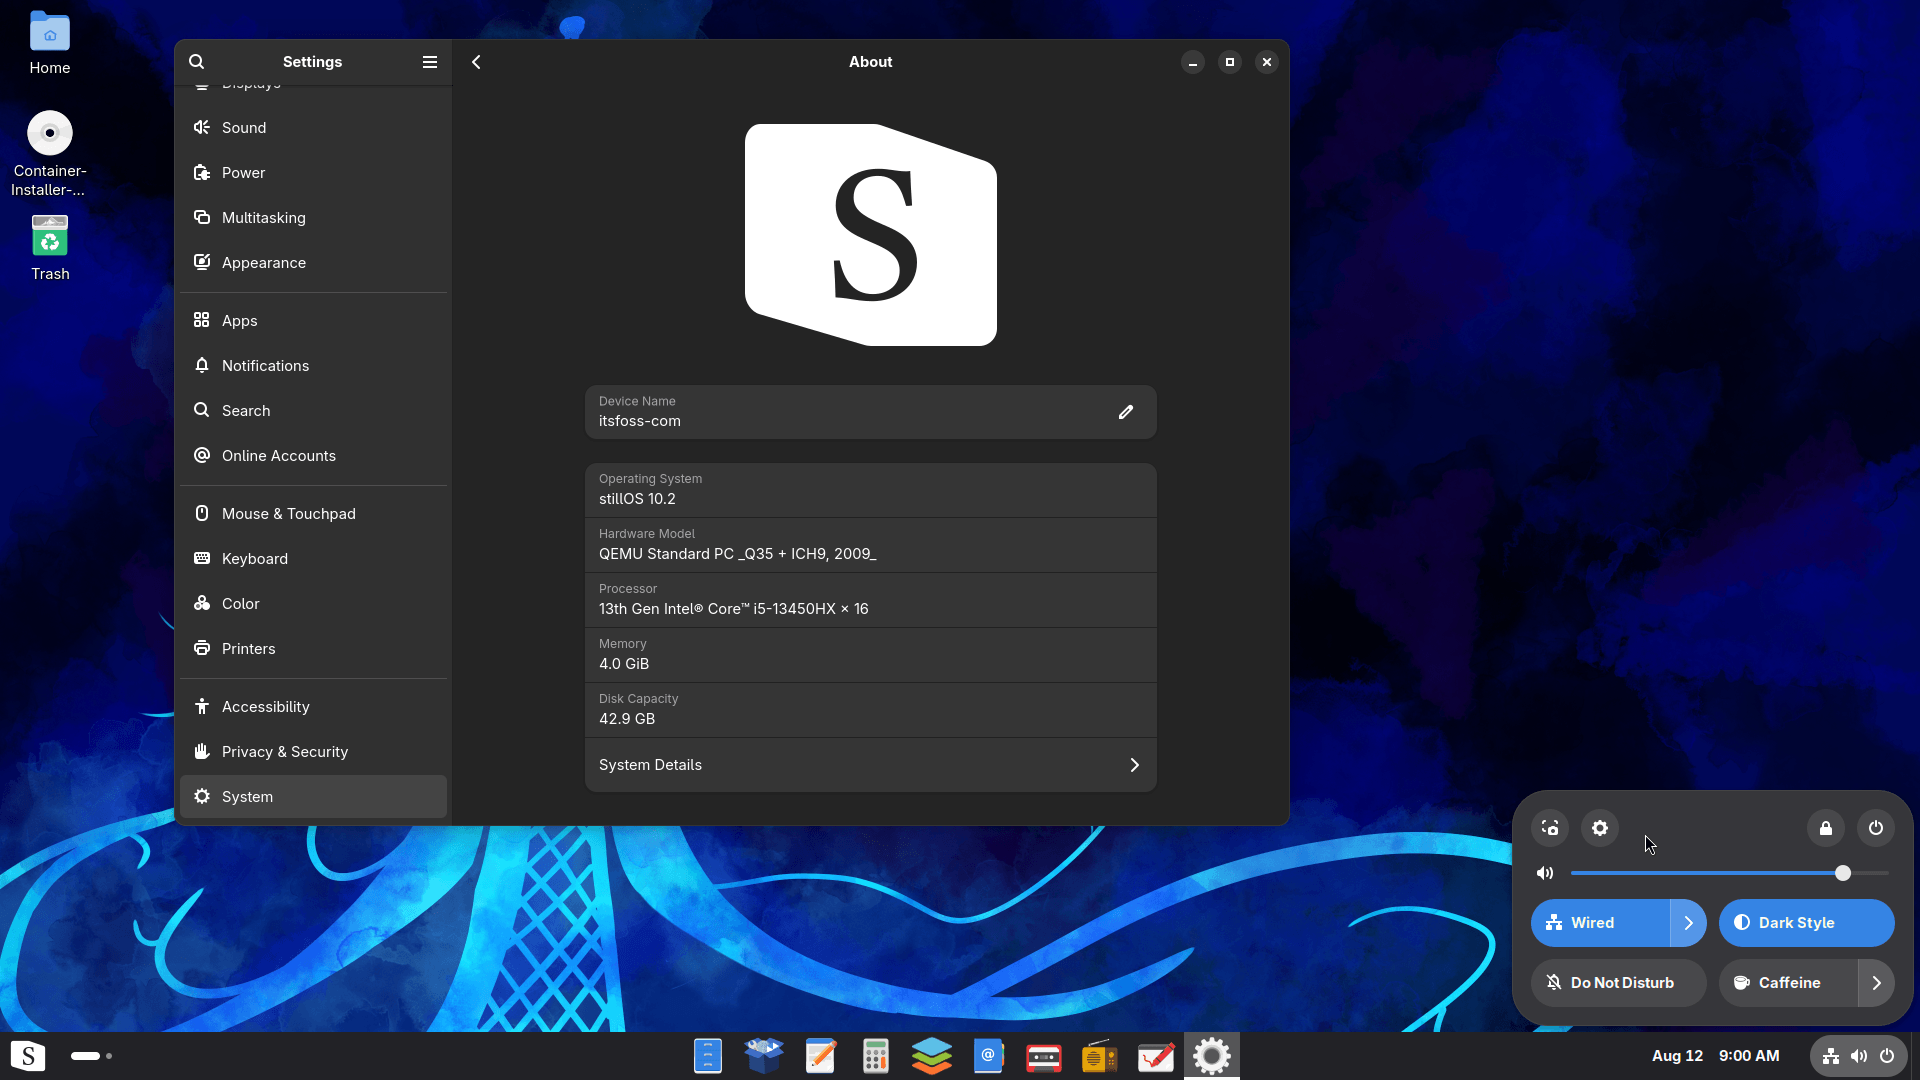
Task: Expand the Caffeine options arrow
Action: (1876, 983)
